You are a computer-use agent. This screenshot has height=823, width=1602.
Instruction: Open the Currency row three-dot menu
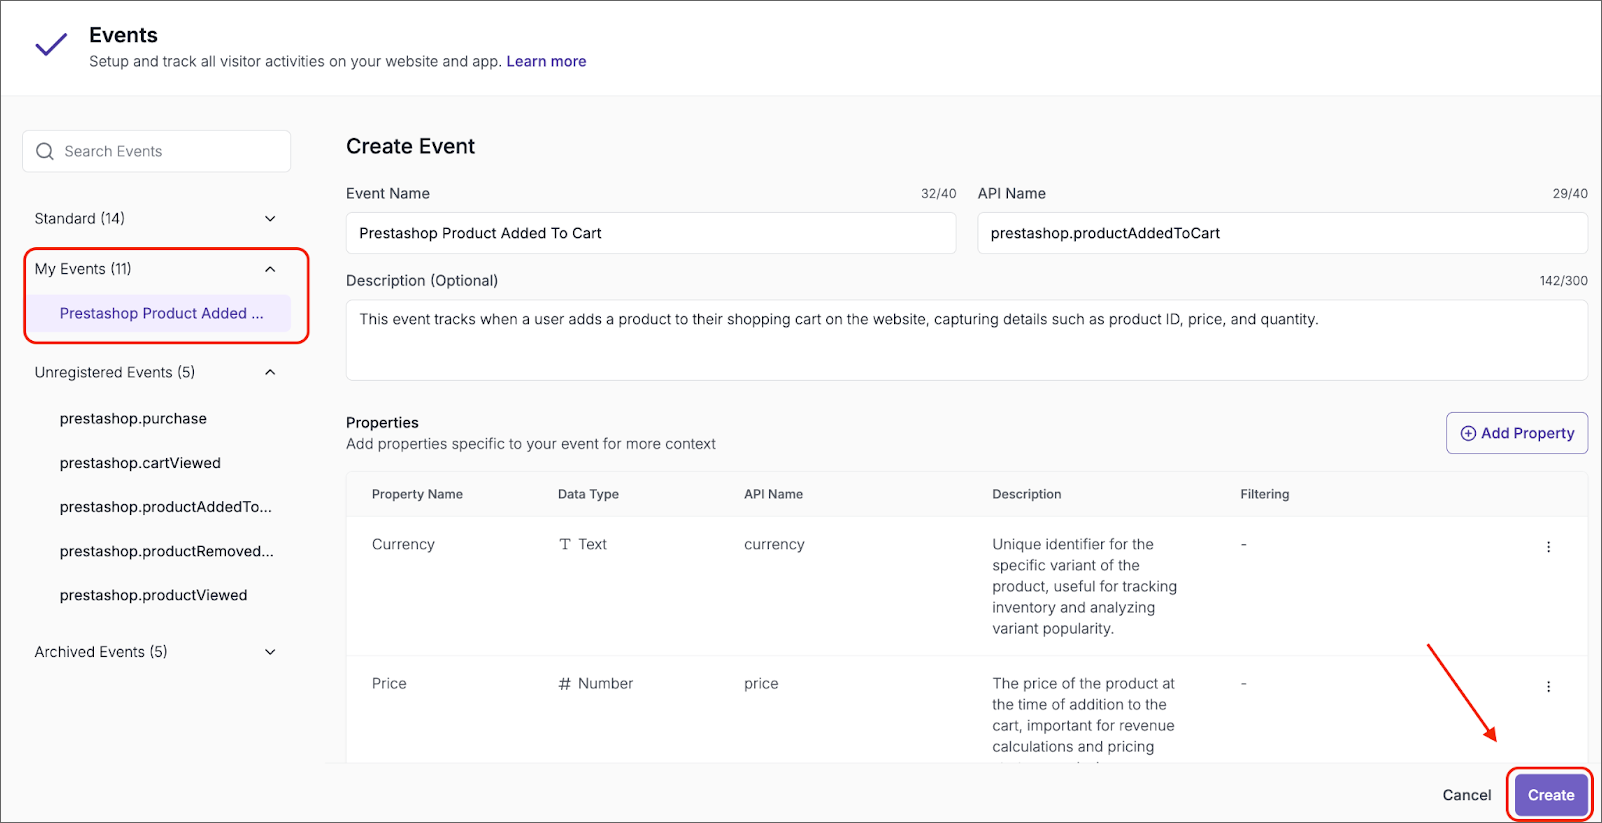click(1548, 547)
